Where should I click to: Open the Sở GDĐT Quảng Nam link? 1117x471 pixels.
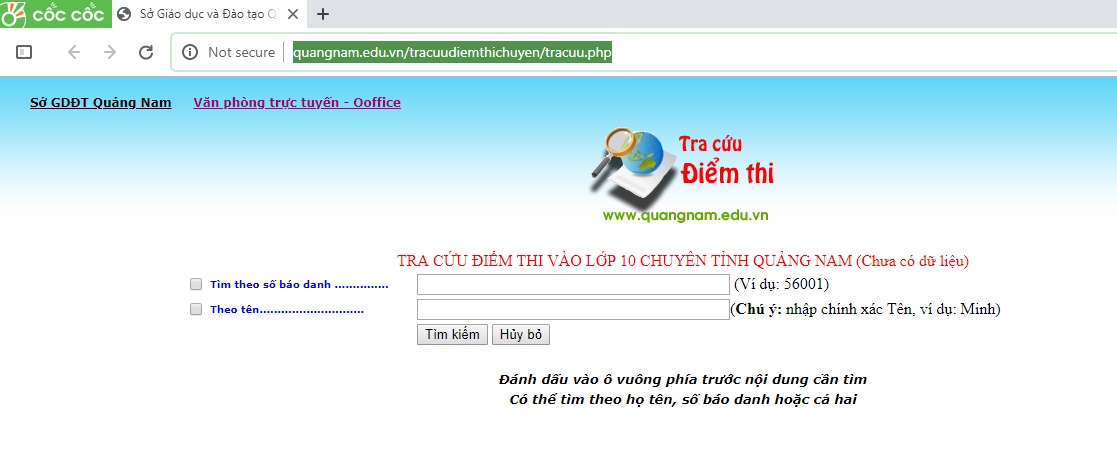(100, 103)
